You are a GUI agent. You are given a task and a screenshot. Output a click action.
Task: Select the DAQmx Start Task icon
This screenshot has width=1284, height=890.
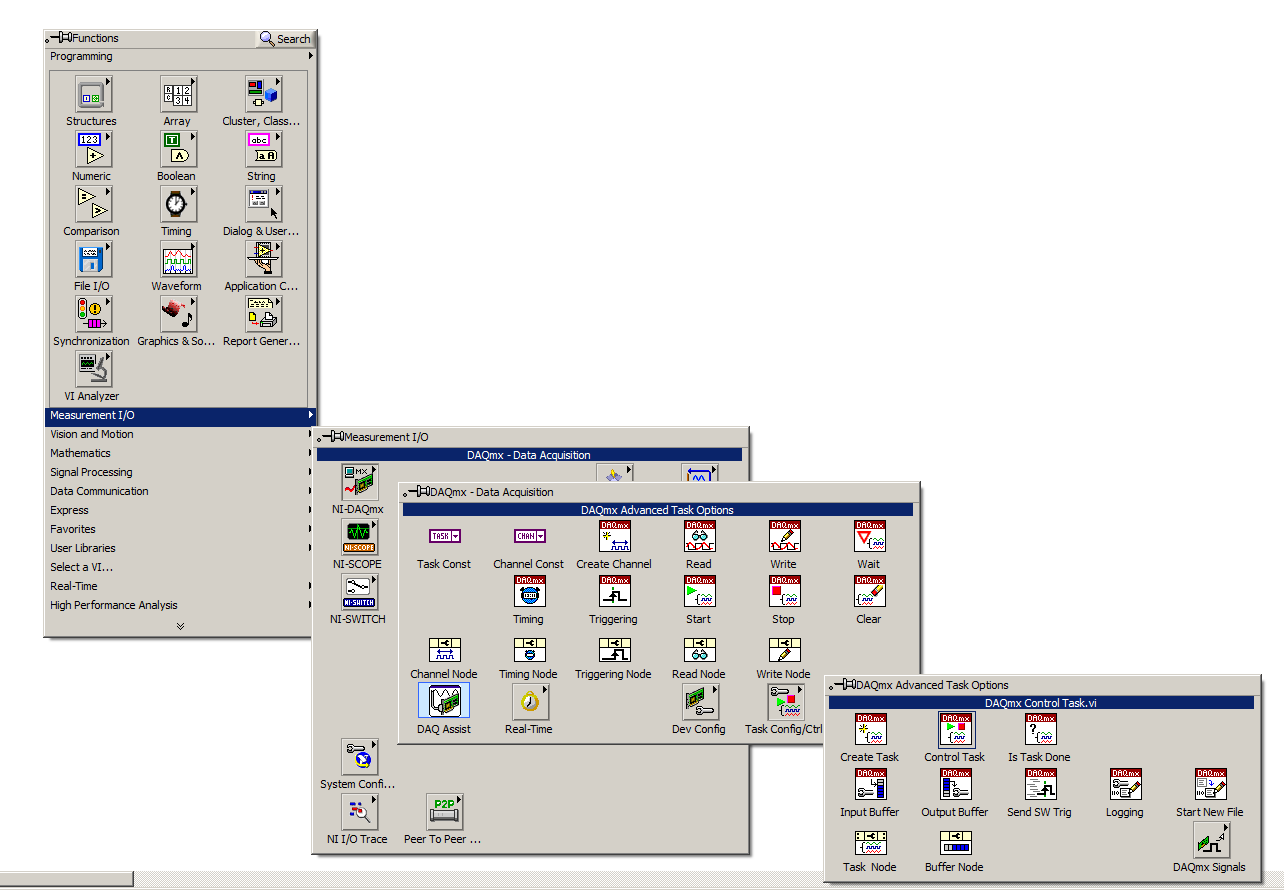699,592
